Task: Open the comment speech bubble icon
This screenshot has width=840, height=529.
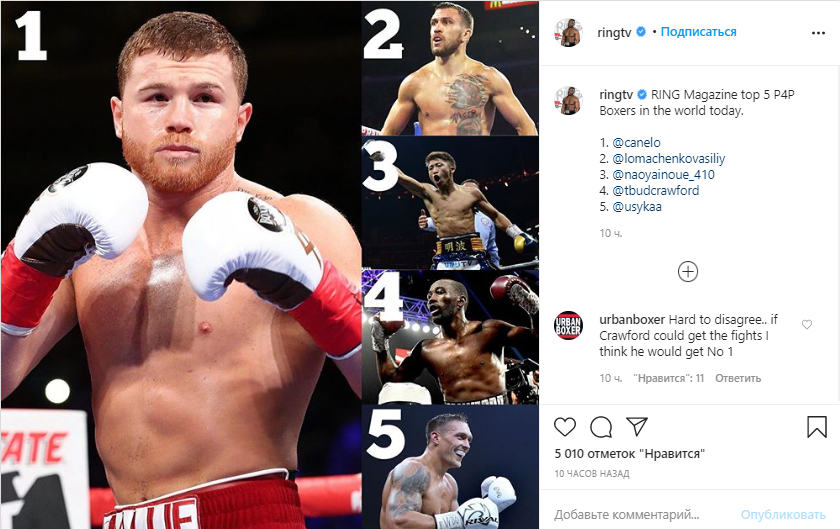Action: 601,427
